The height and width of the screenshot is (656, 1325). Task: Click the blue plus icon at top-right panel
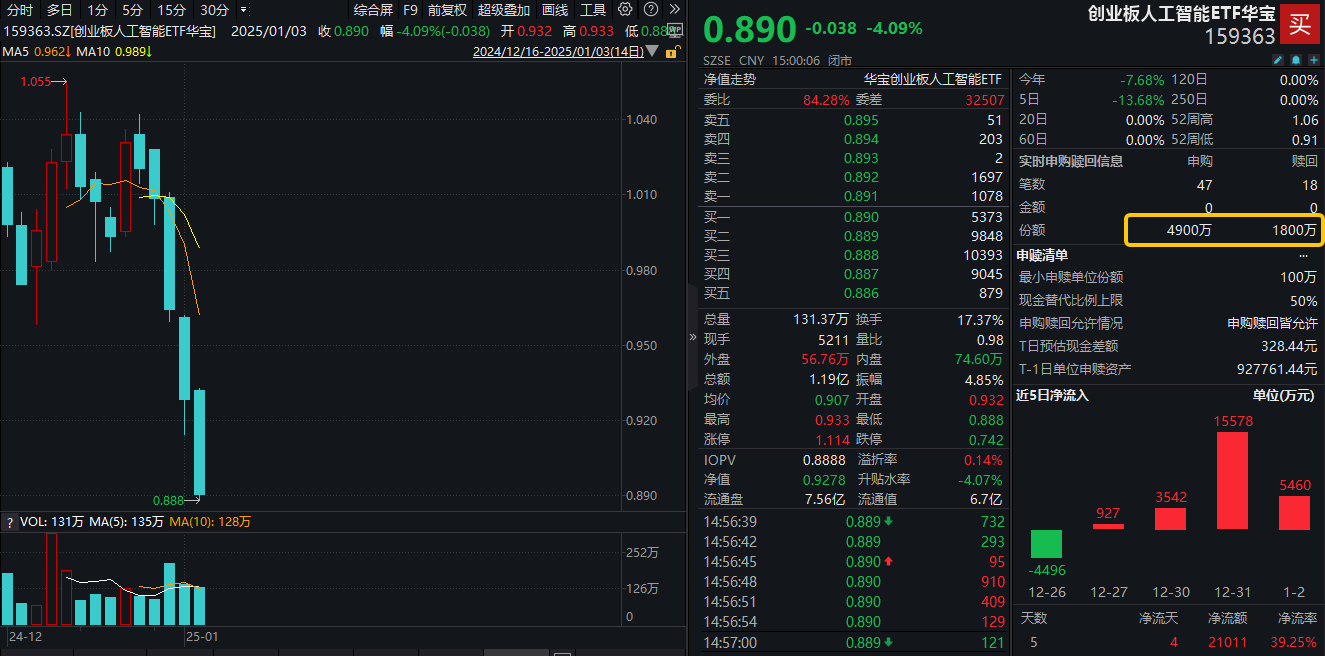click(x=1316, y=60)
